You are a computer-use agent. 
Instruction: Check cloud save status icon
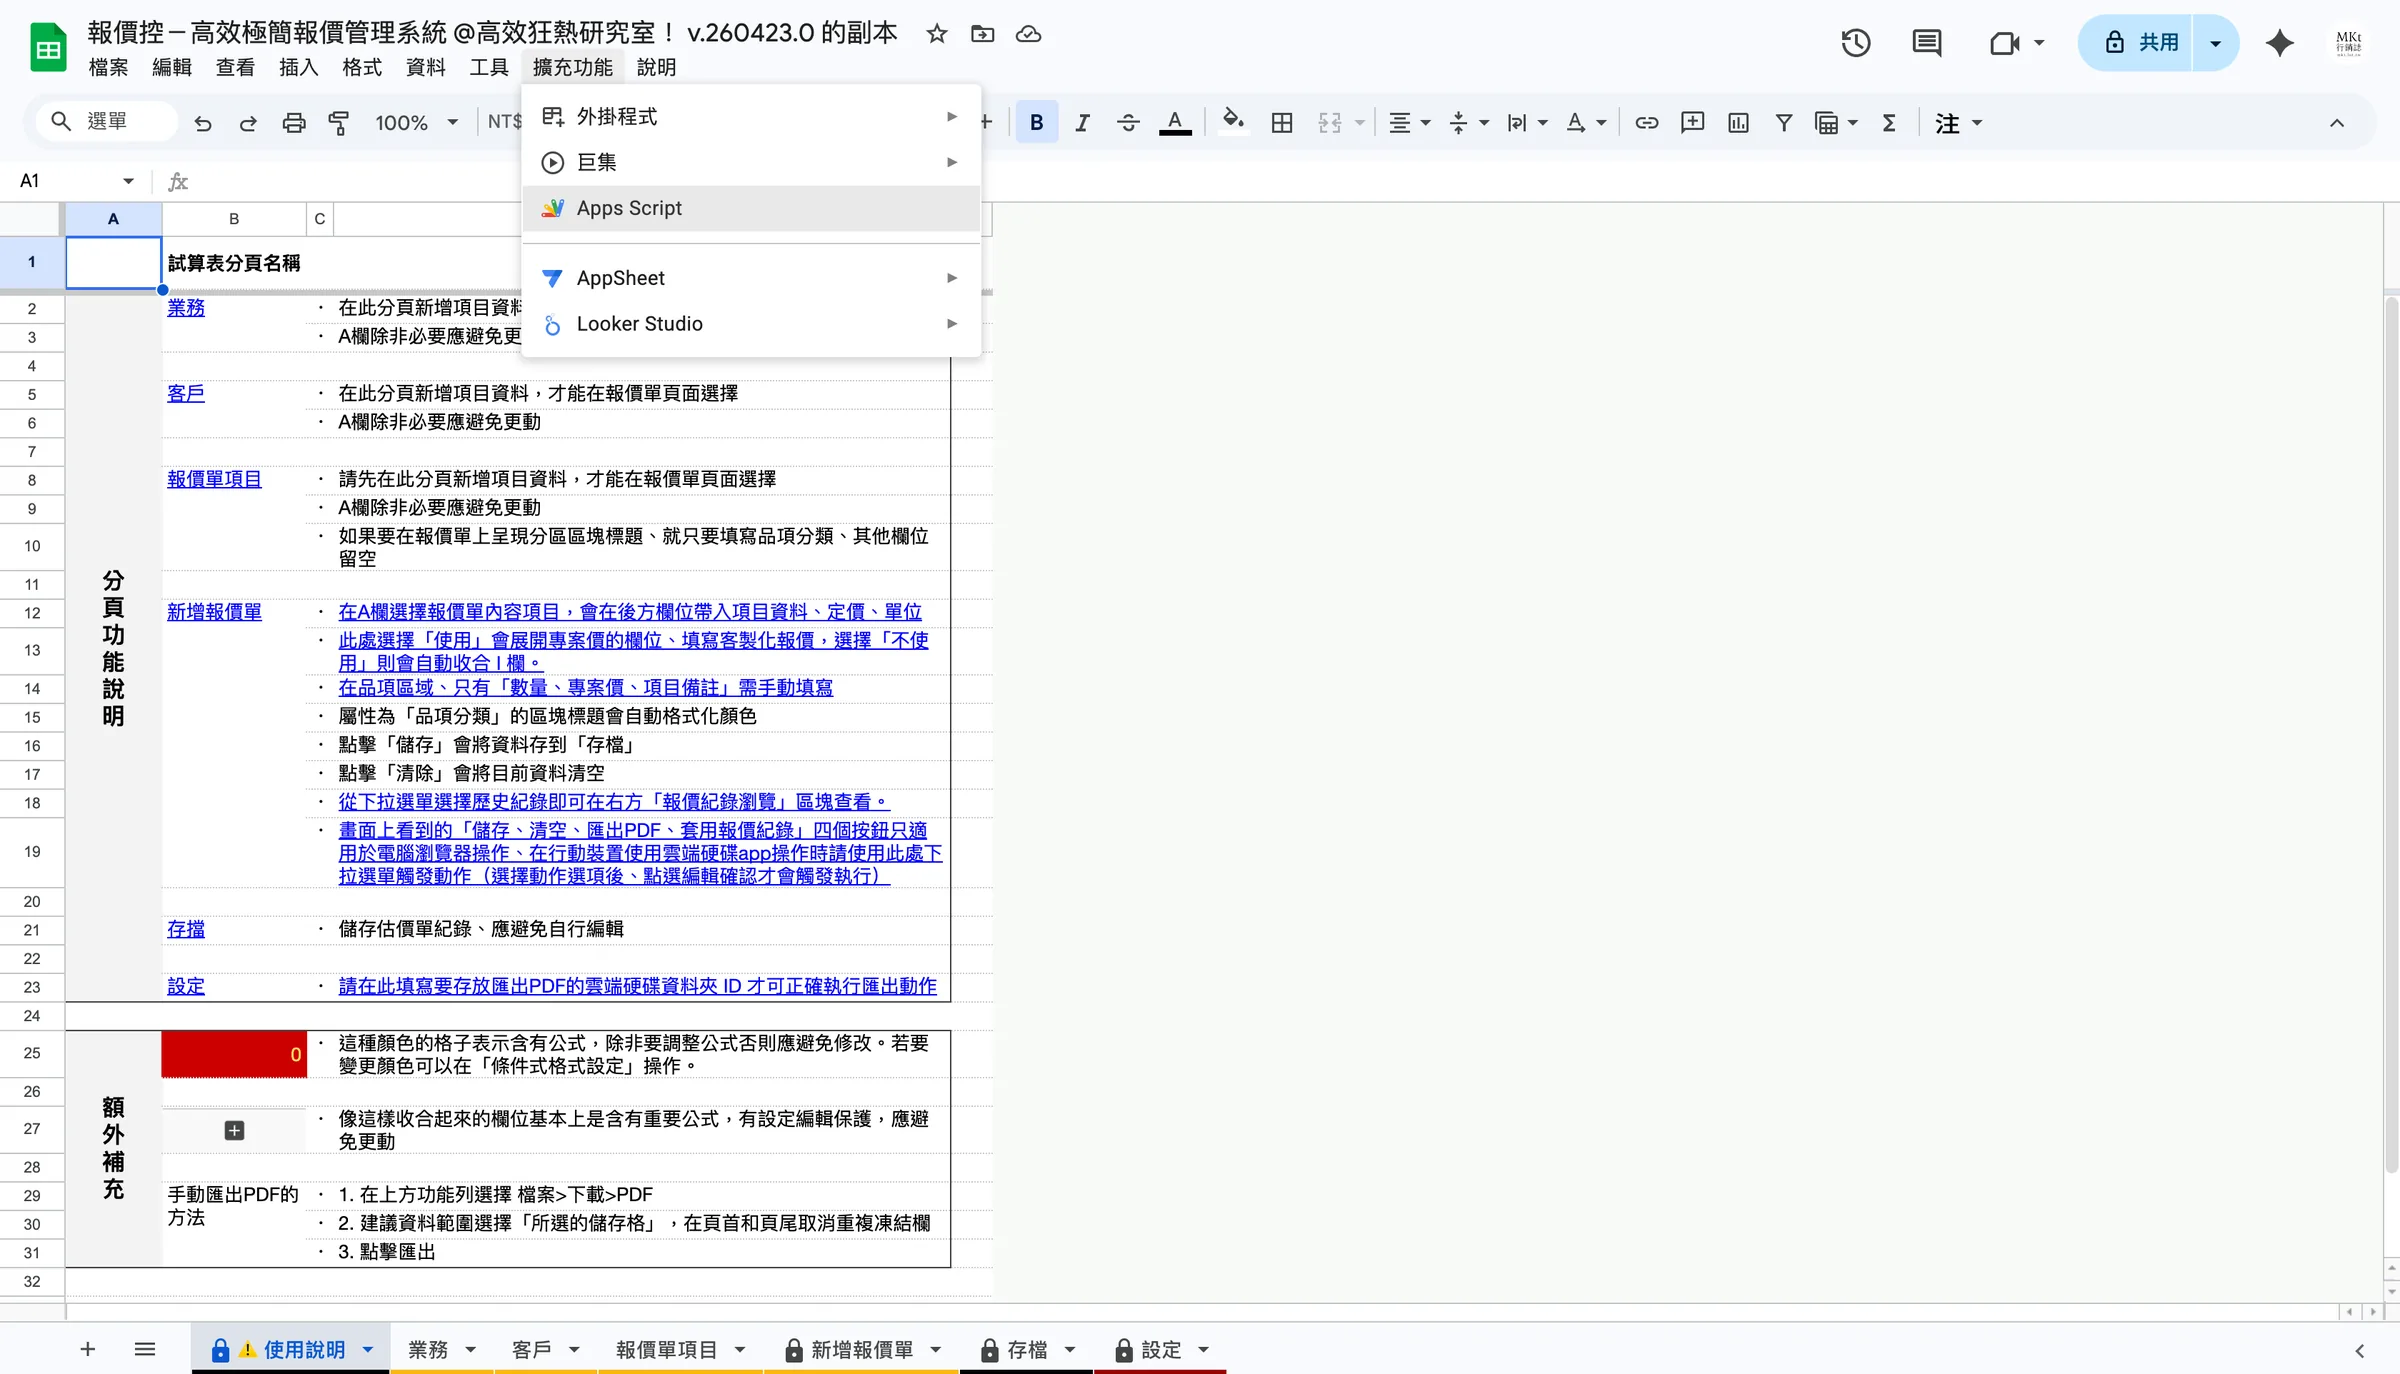[x=1028, y=34]
